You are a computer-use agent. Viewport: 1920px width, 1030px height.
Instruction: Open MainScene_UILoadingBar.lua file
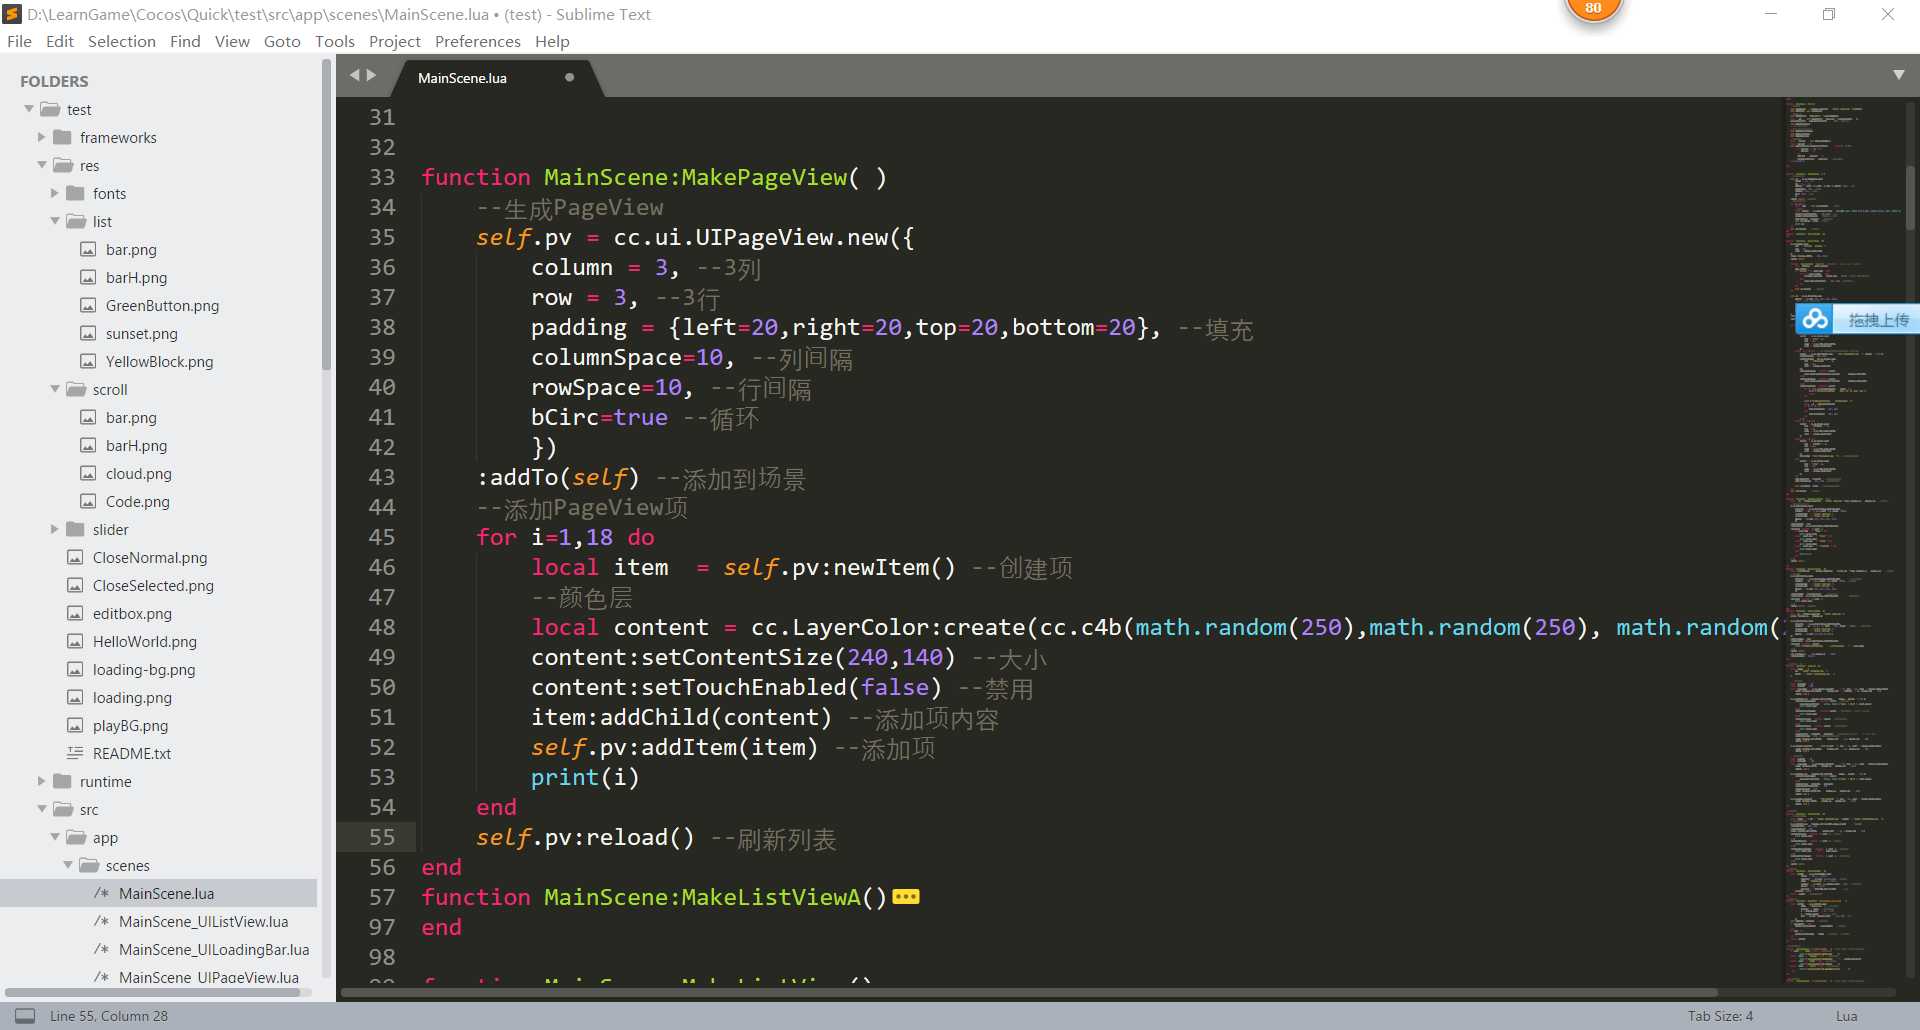(214, 949)
